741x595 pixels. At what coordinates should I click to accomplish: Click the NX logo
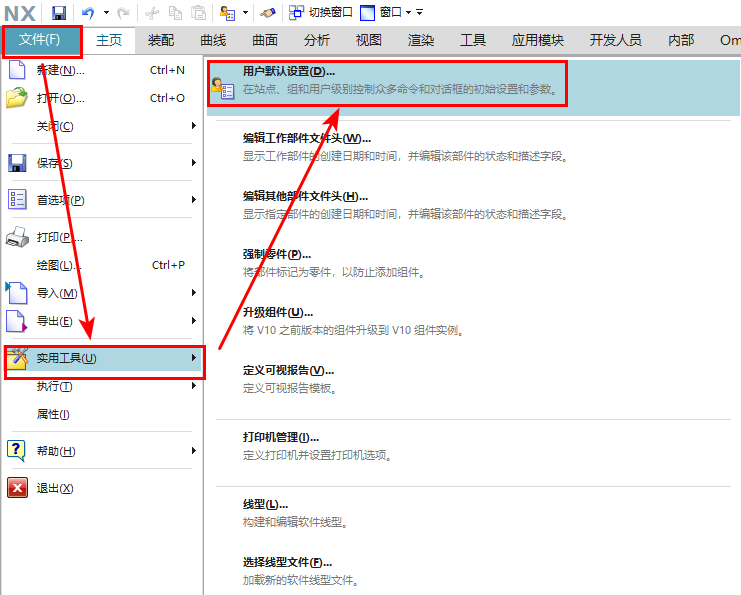click(x=20, y=13)
